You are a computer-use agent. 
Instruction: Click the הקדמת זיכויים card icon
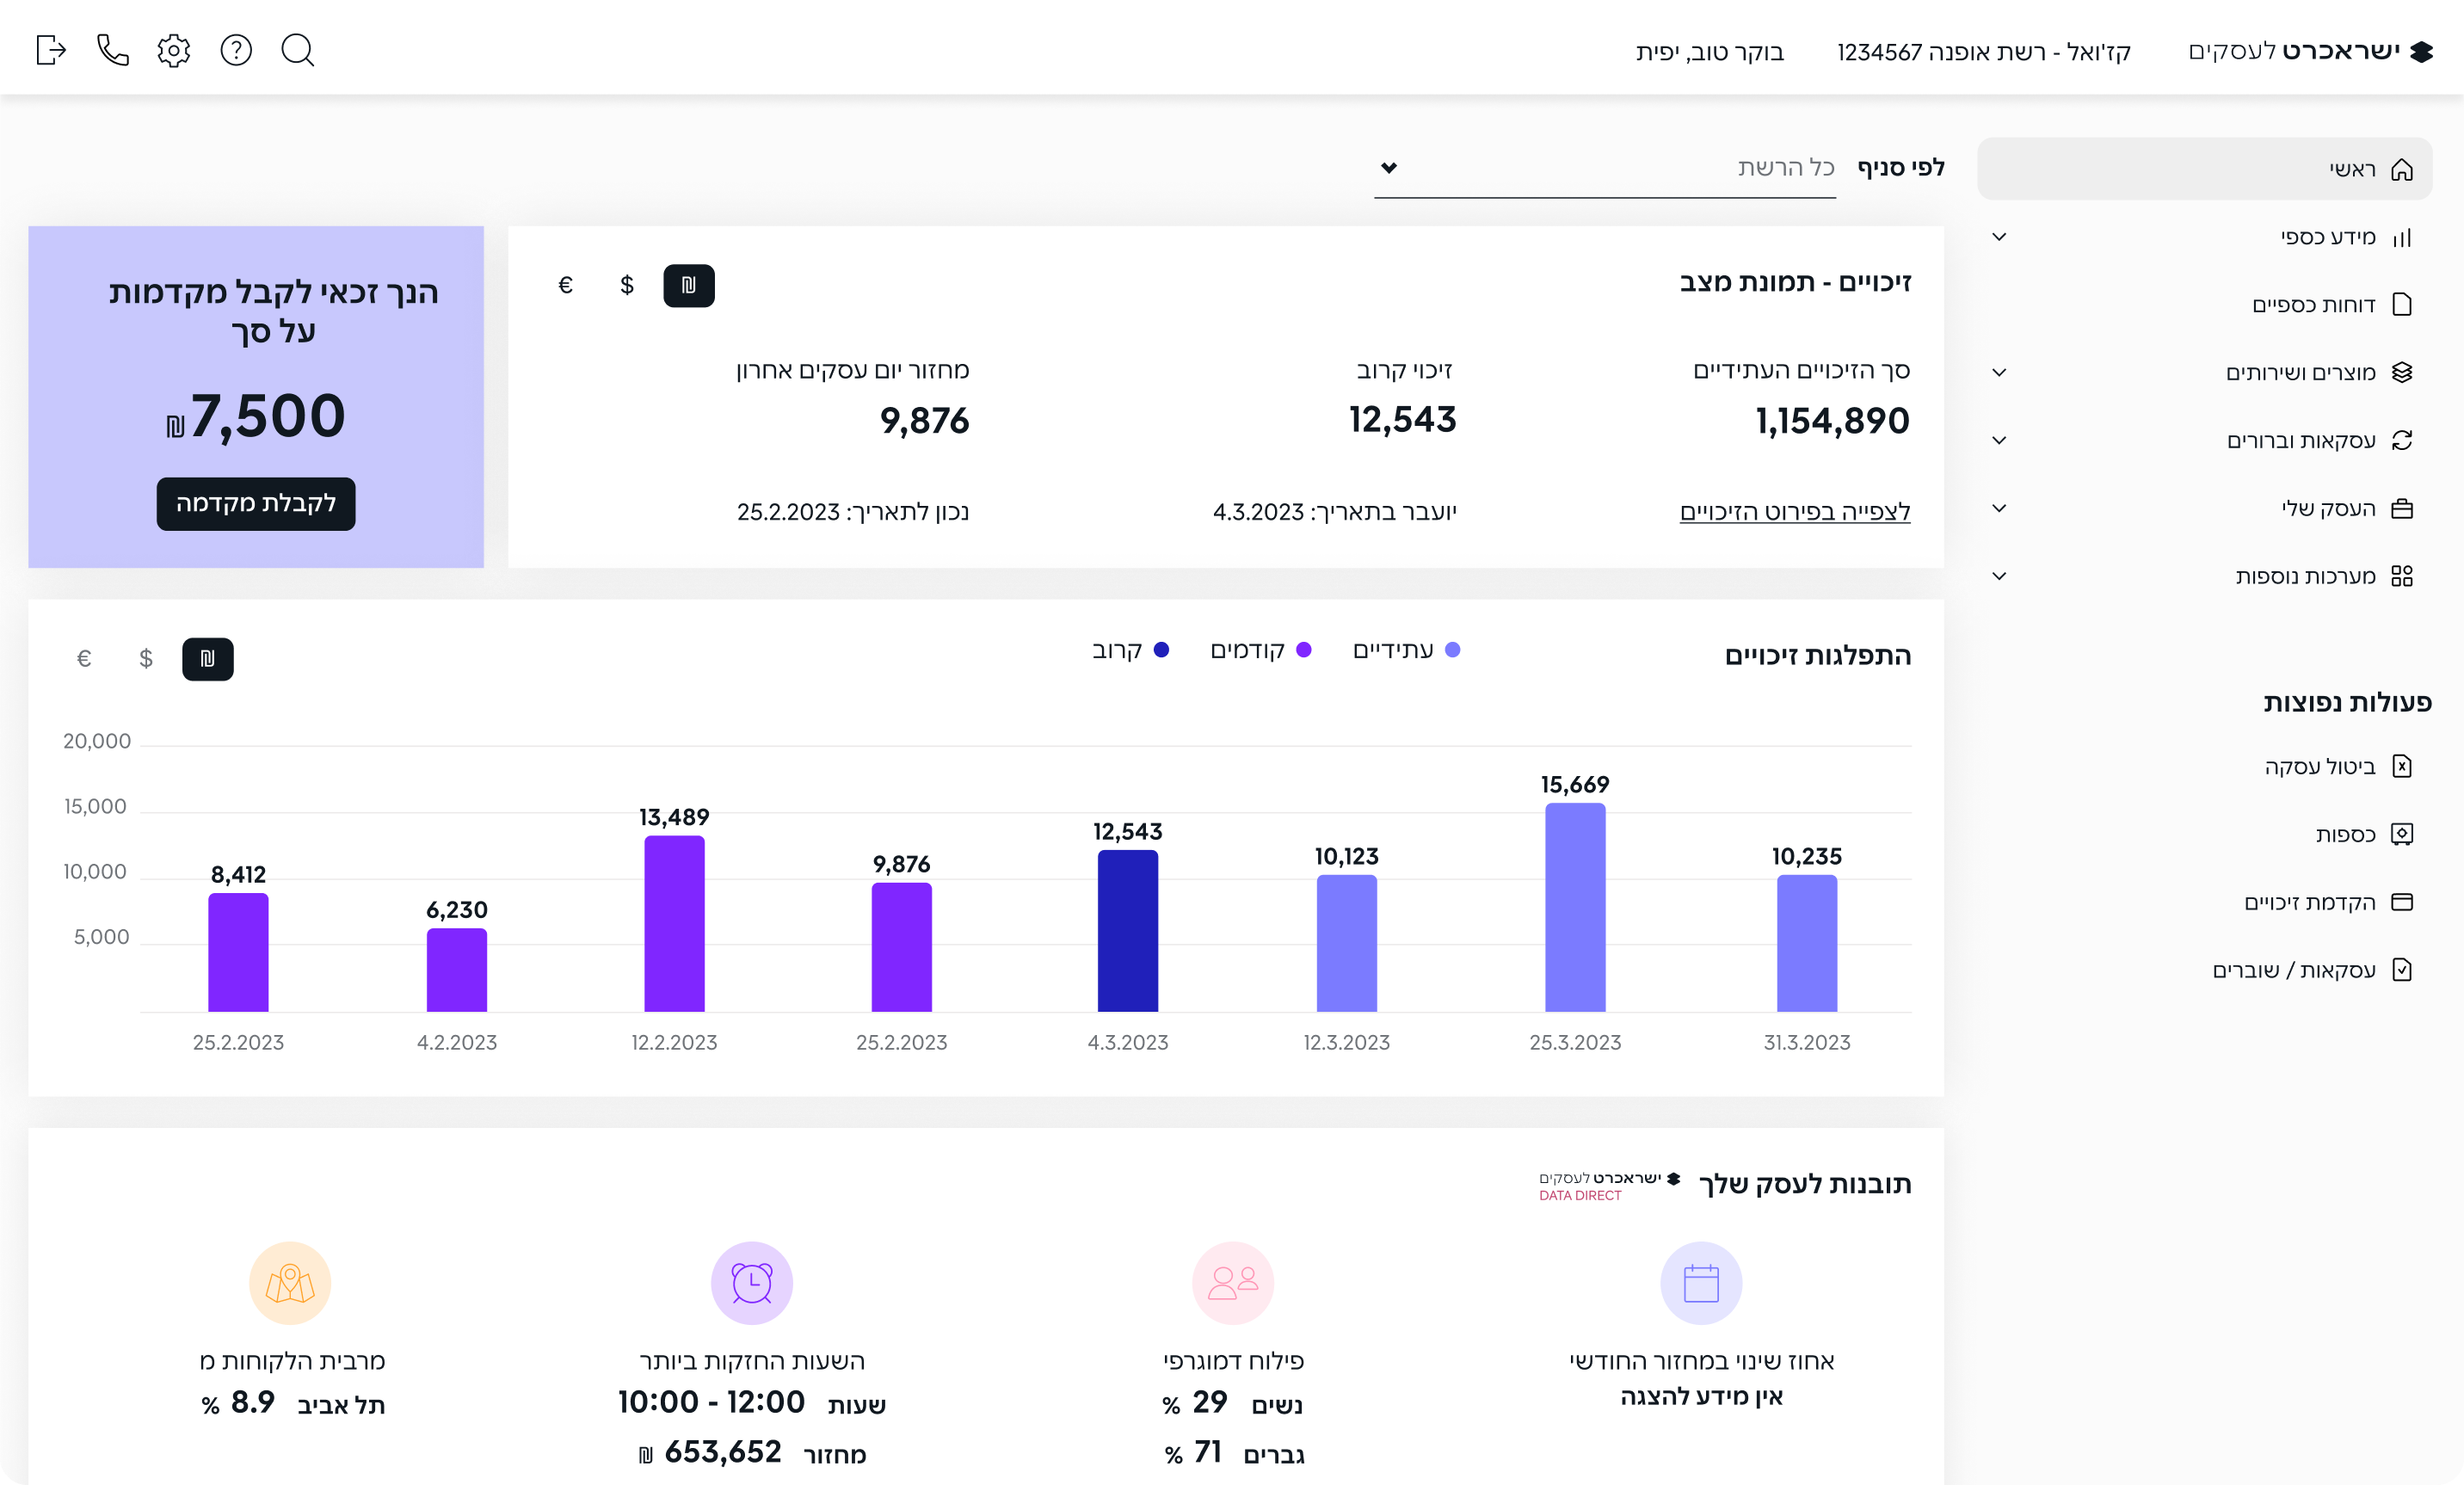pyautogui.click(x=2402, y=902)
